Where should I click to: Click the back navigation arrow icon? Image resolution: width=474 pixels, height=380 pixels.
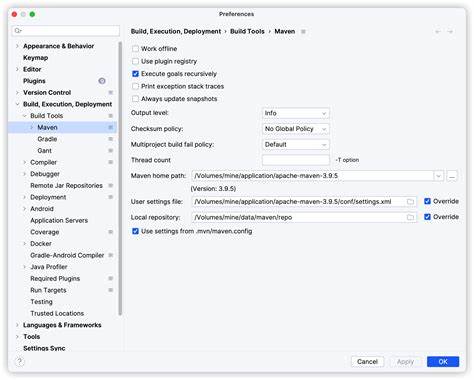[x=438, y=32]
